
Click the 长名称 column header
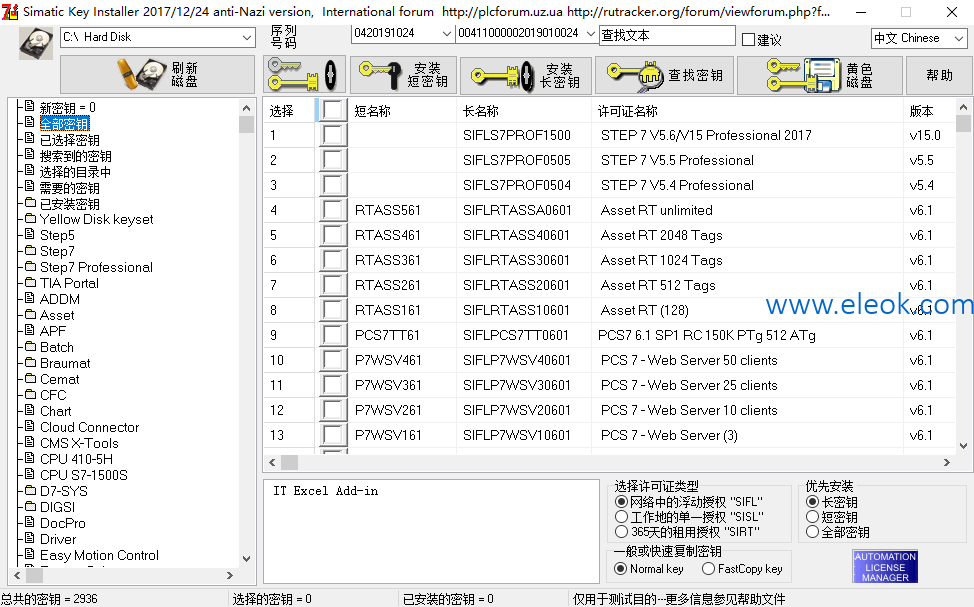click(x=481, y=111)
